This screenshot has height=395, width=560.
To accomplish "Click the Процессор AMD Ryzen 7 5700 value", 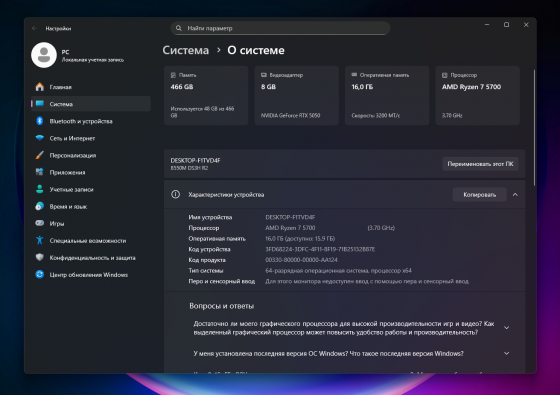I will click(290, 228).
